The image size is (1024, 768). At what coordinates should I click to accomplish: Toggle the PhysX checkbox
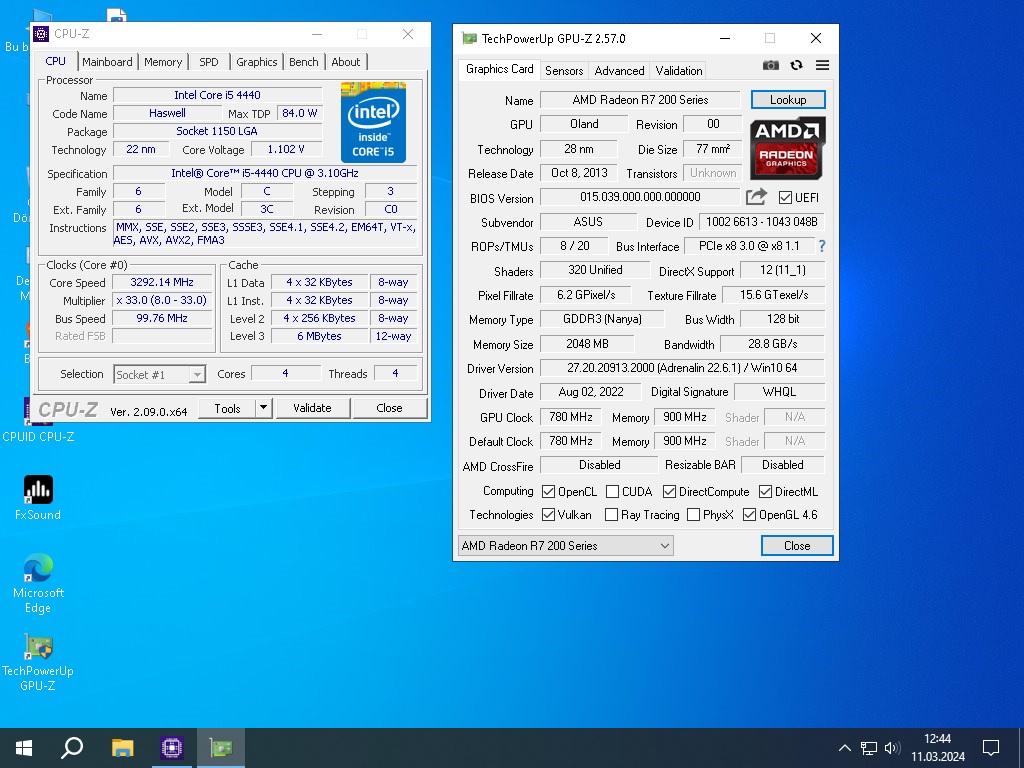[x=694, y=515]
